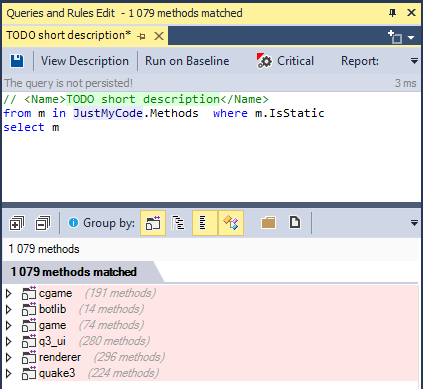This screenshot has height=389, width=423.
Task: Click the renderer assembly icon
Action: click(x=29, y=357)
